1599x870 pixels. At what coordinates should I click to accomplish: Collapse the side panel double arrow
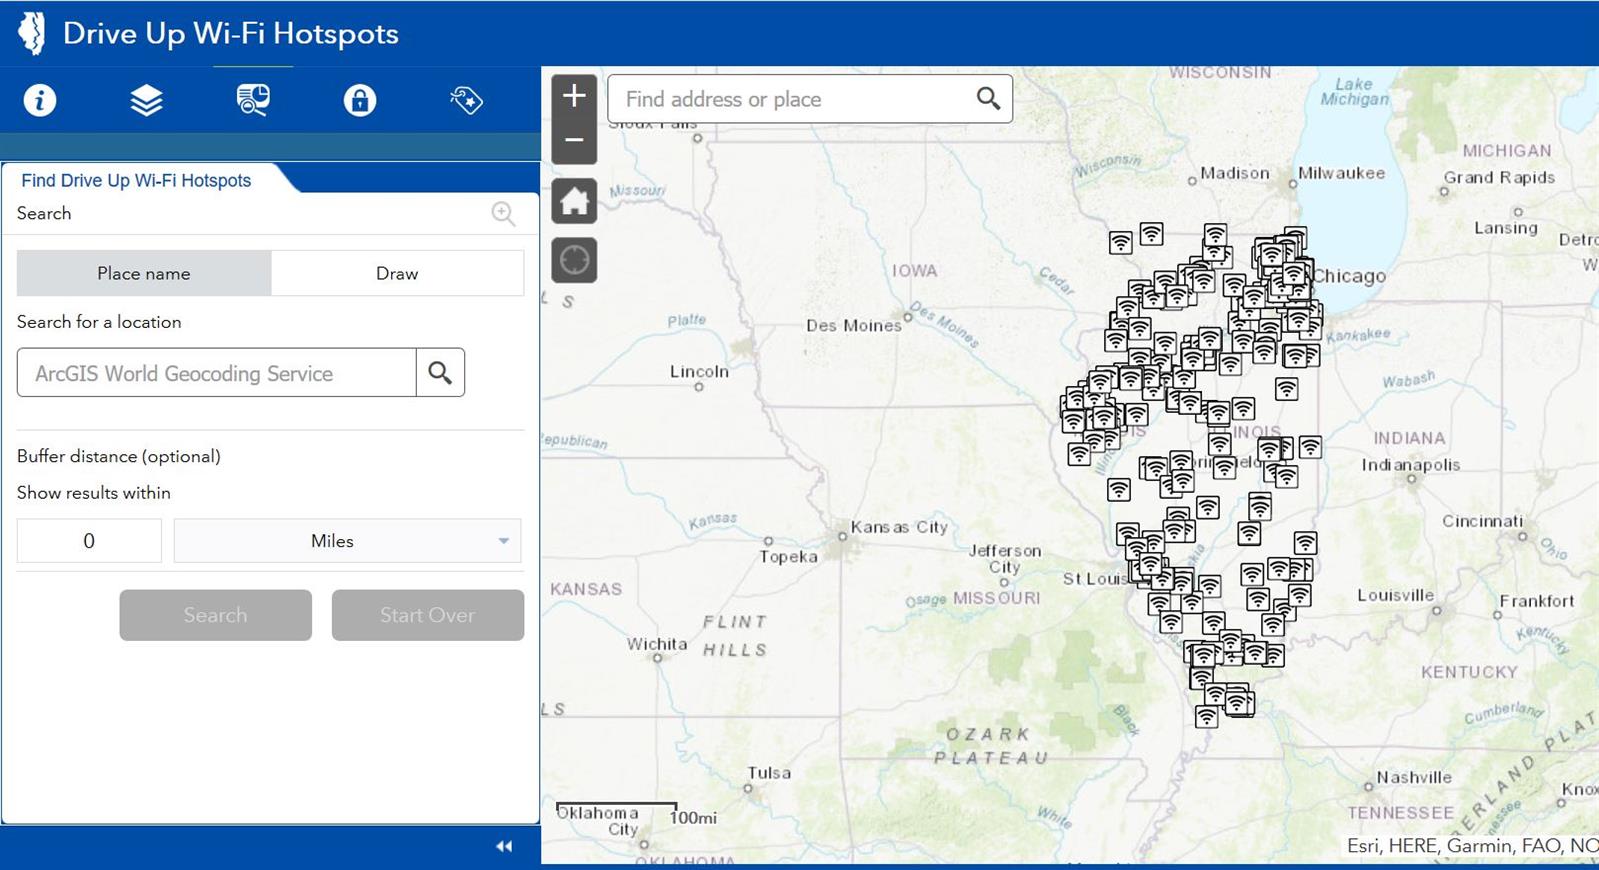(x=504, y=846)
